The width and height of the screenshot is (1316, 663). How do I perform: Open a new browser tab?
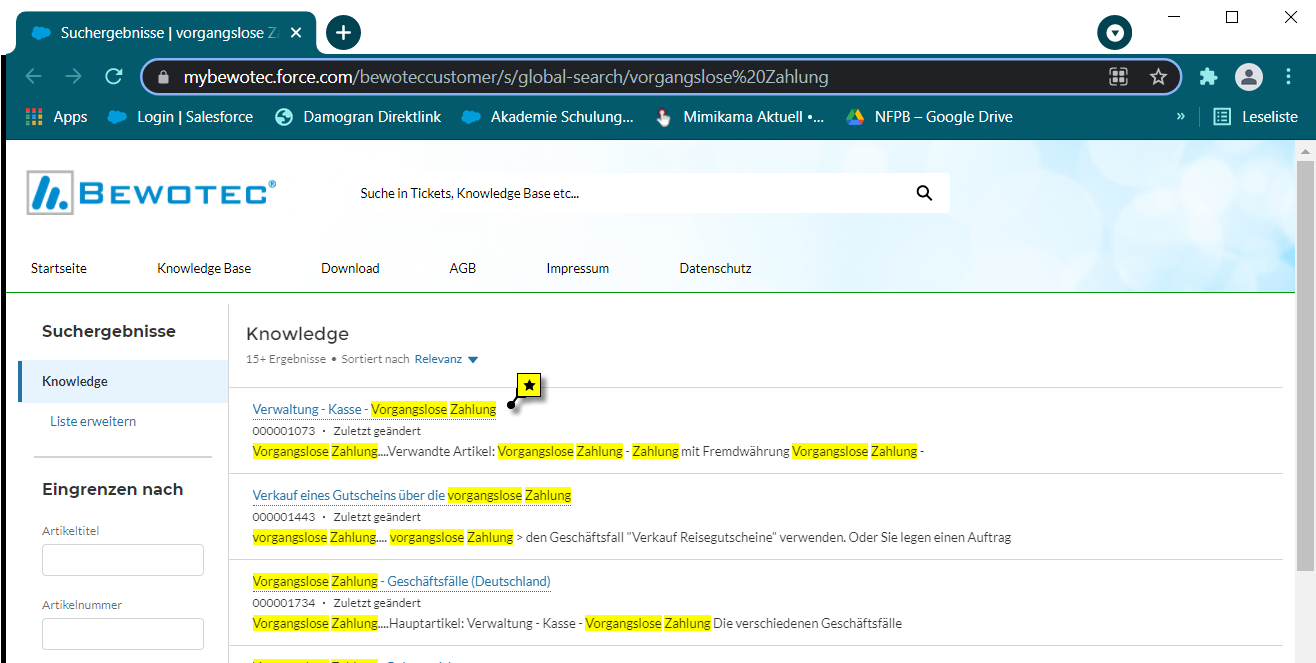(x=343, y=33)
